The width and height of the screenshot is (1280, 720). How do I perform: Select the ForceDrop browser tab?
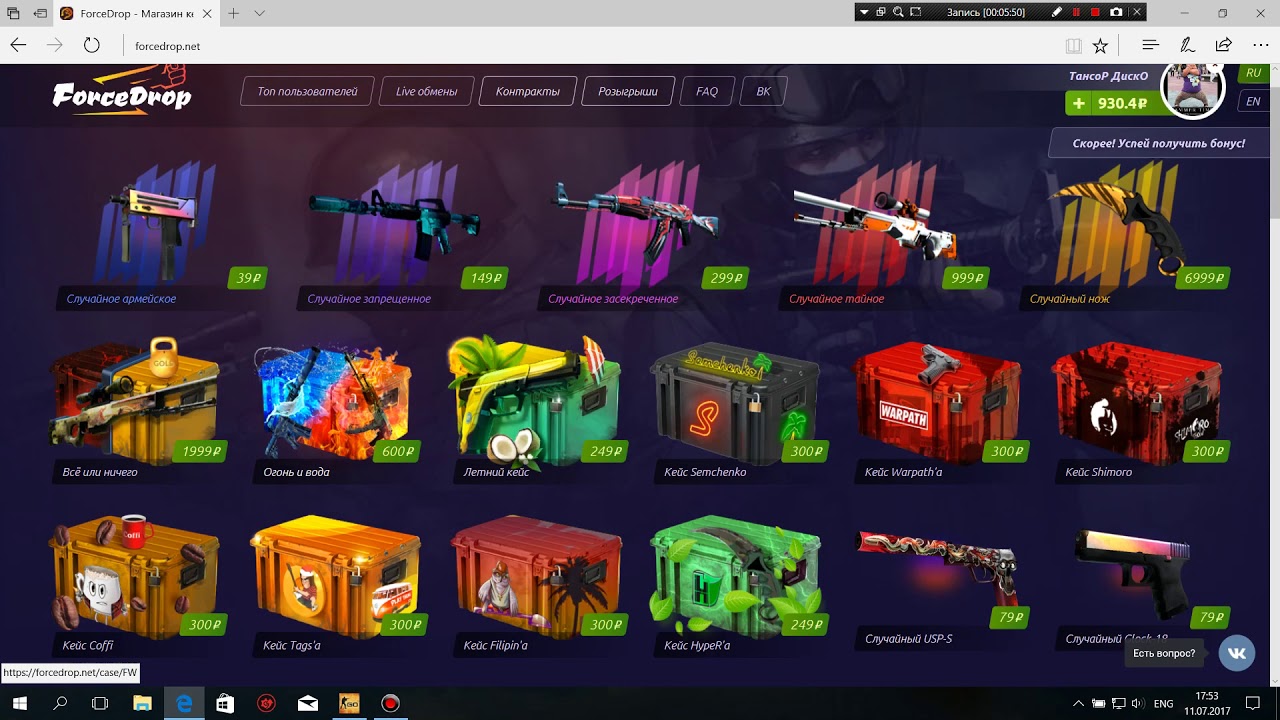click(138, 13)
